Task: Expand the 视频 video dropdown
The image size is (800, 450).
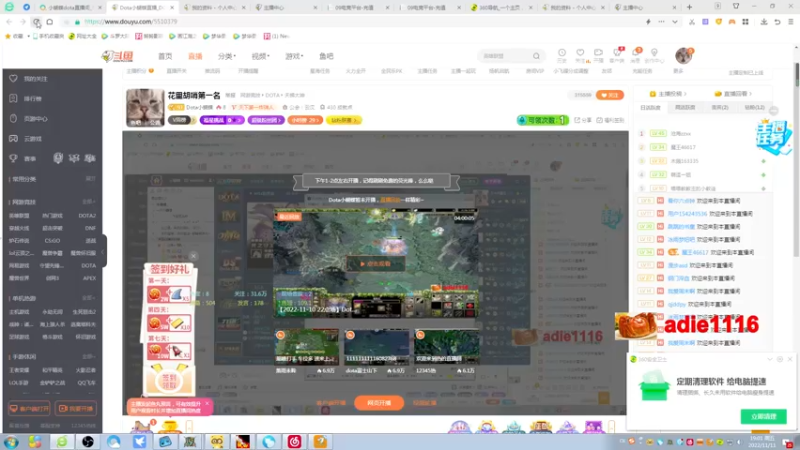Action: click(260, 56)
